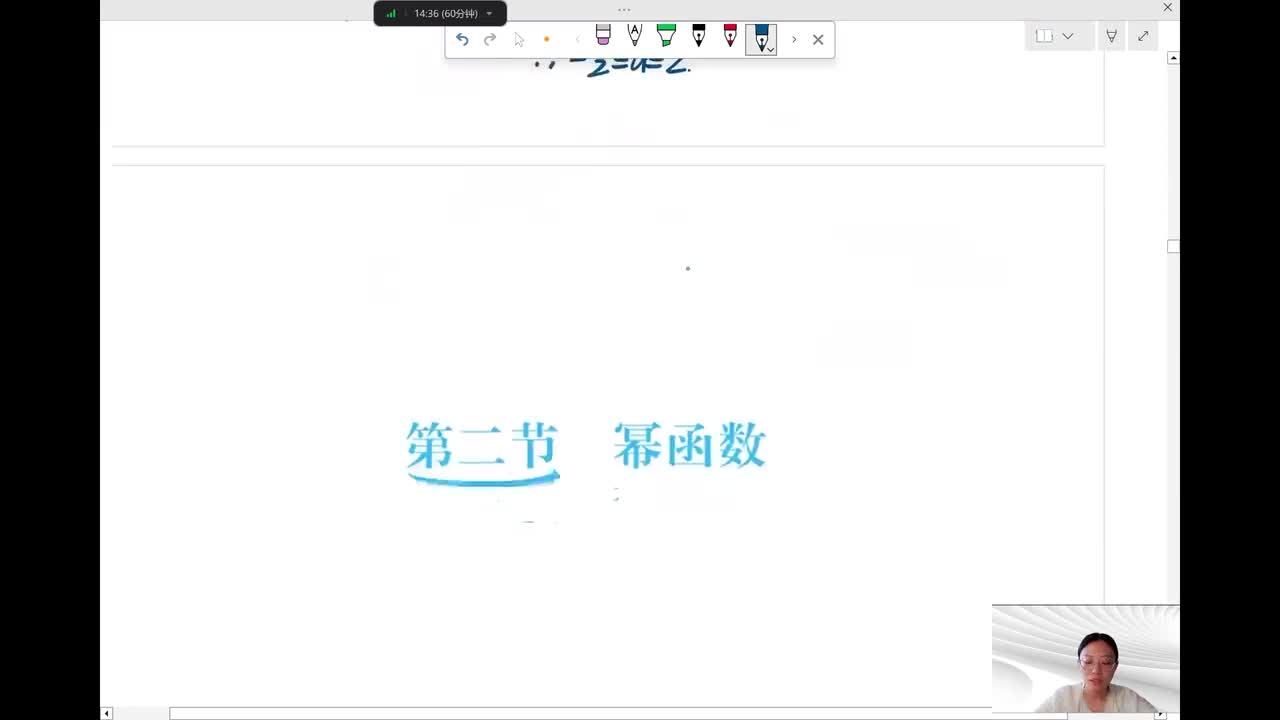Viewport: 1280px width, 720px height.
Task: Expand document to full screen
Action: pyautogui.click(x=1143, y=36)
